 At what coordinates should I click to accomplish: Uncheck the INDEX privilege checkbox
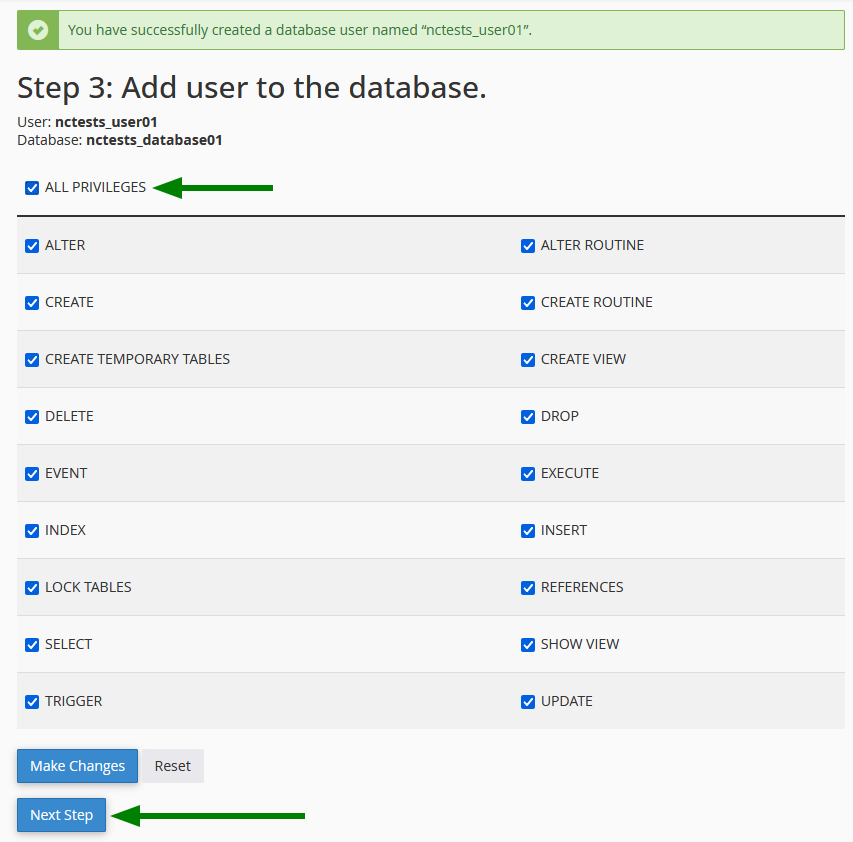click(32, 531)
